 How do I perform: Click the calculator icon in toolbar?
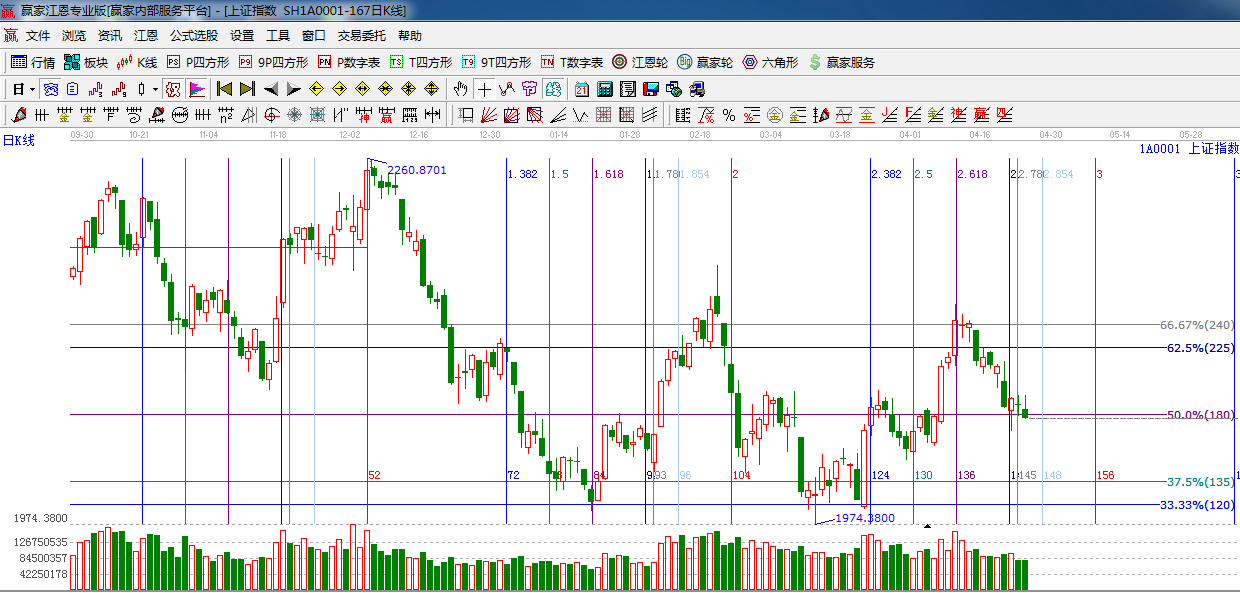tap(604, 89)
